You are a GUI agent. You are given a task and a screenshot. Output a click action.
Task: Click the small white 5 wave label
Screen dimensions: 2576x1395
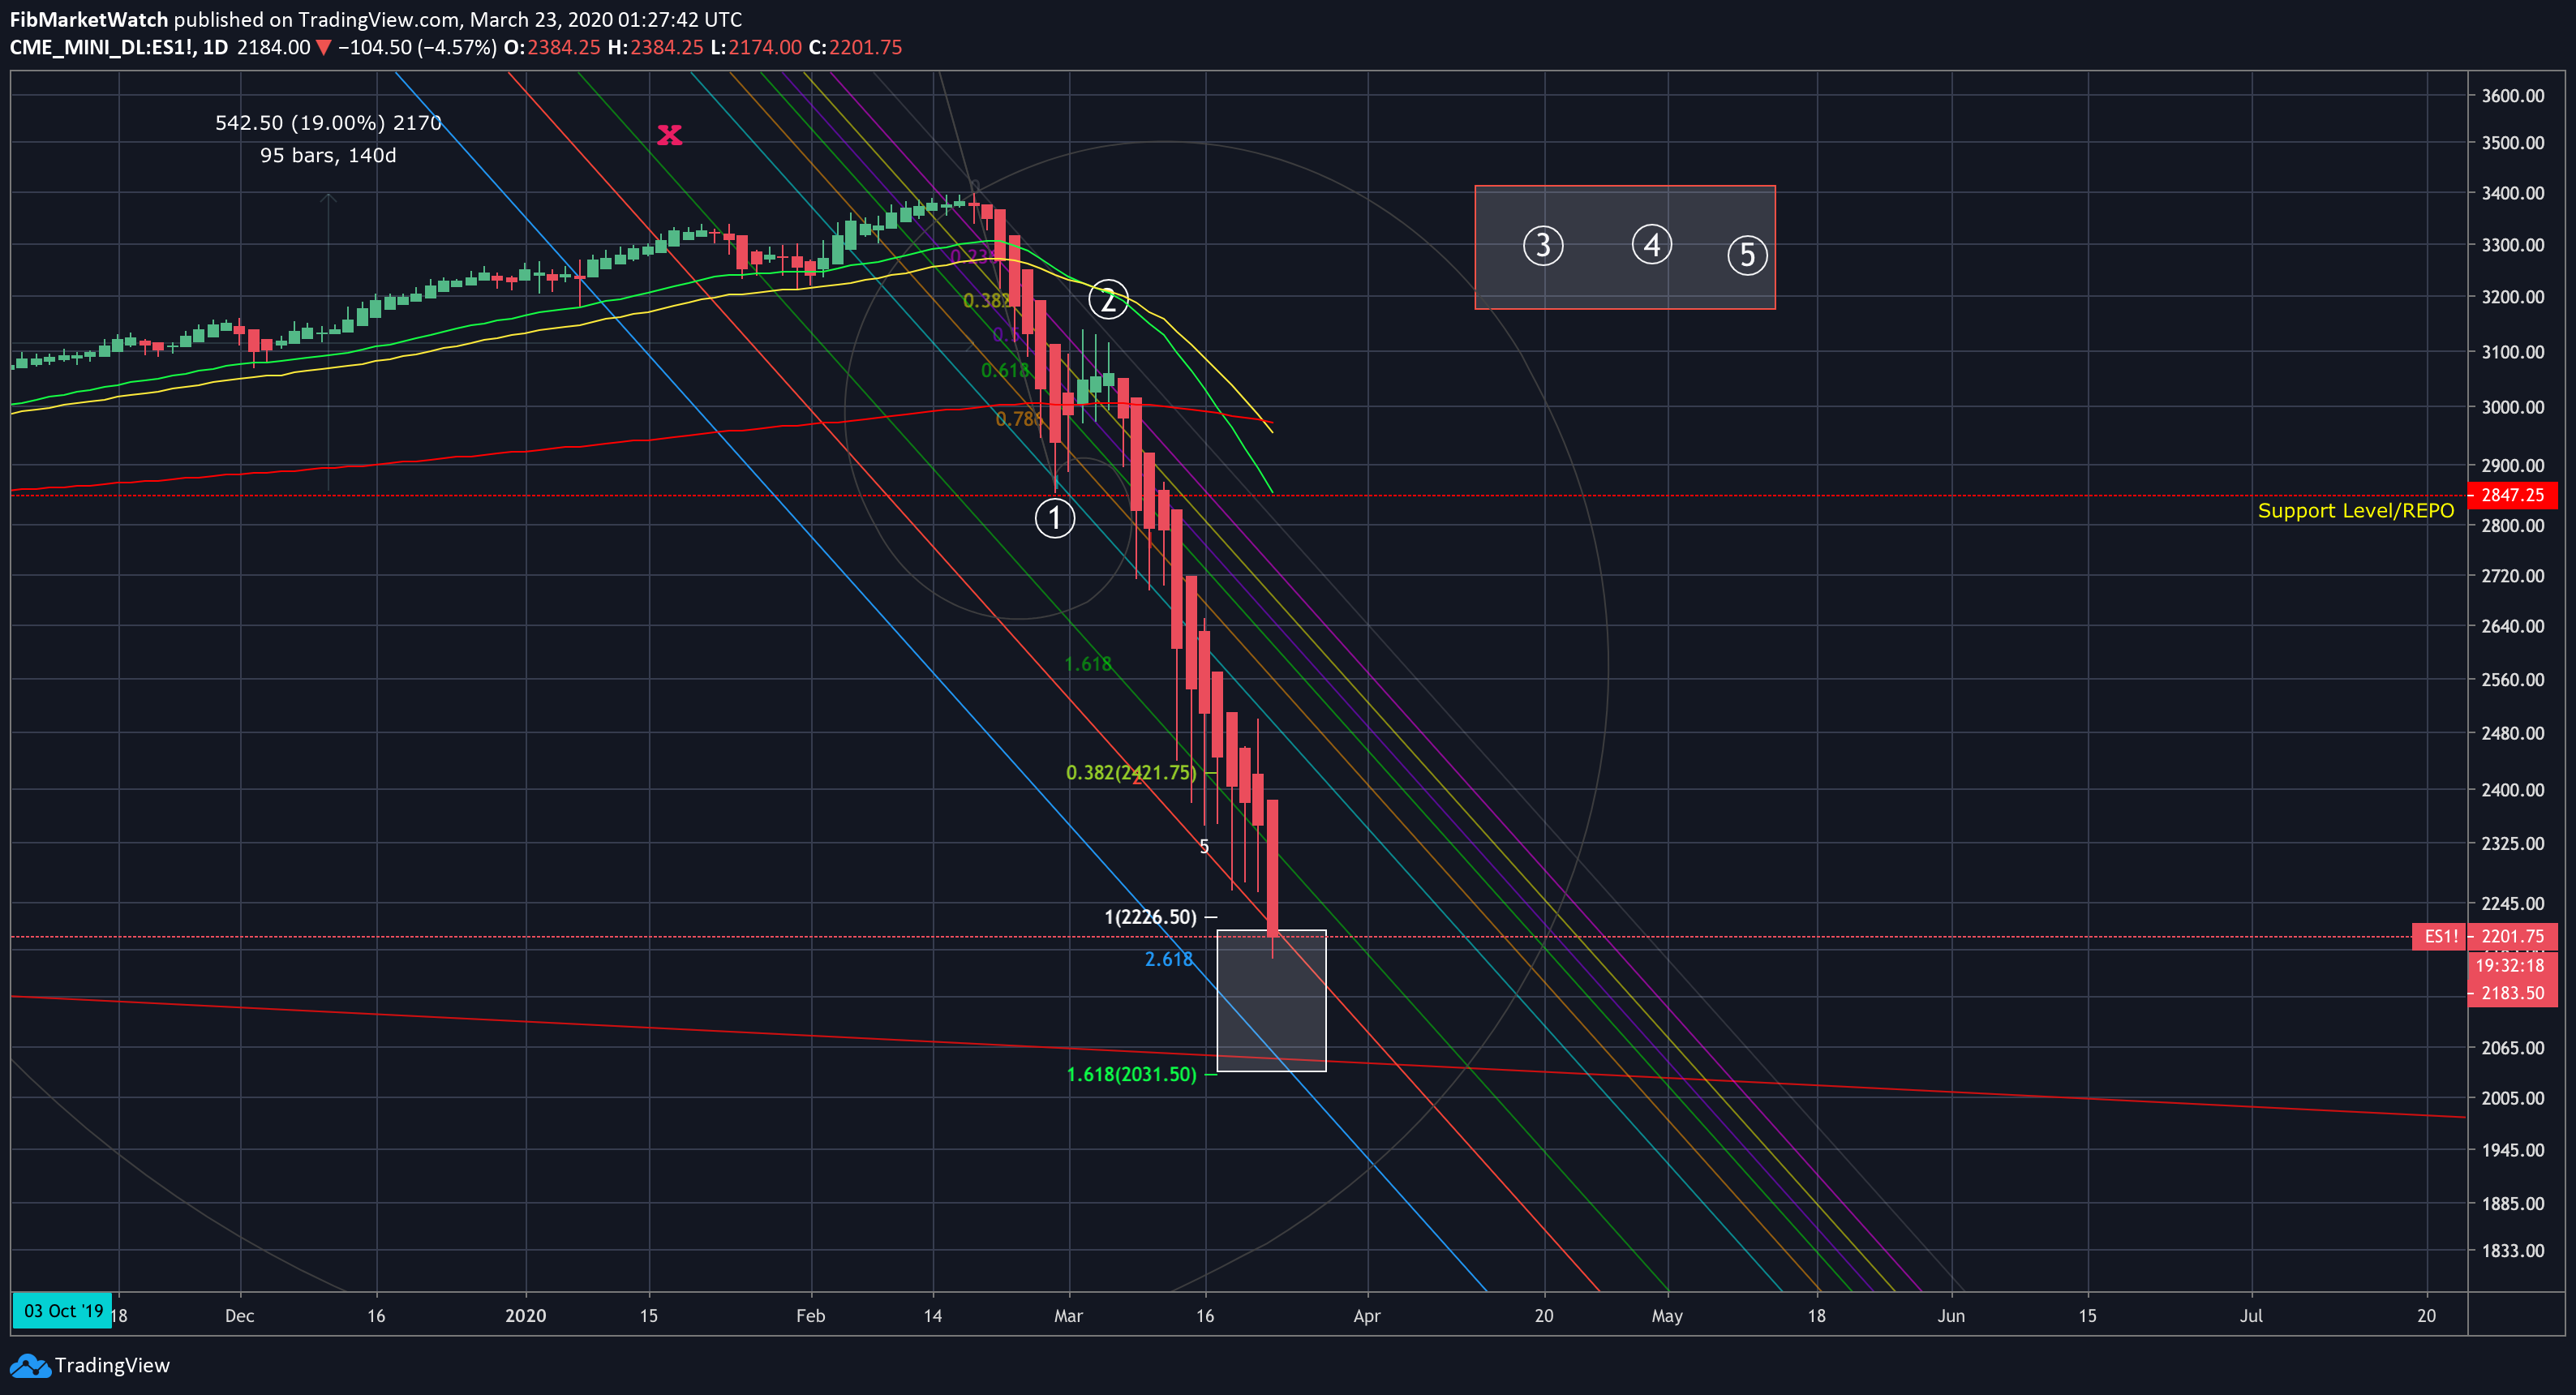(1204, 846)
